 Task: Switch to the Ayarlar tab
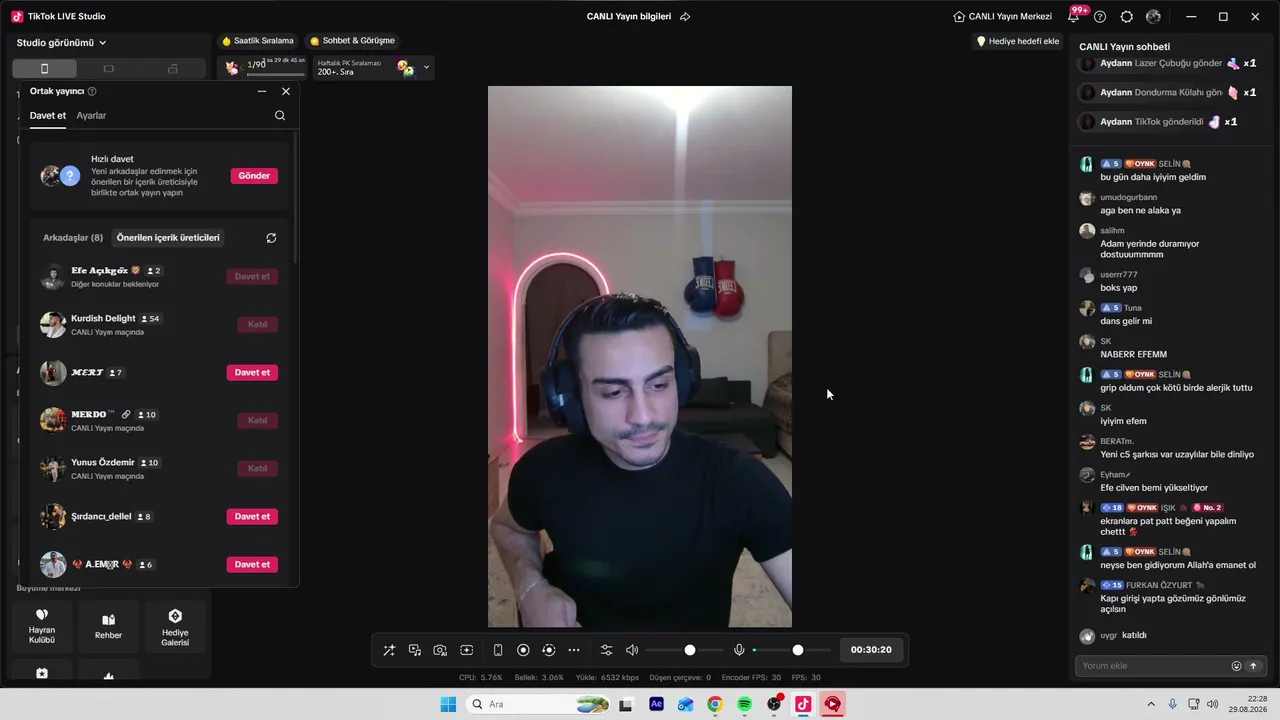click(91, 115)
